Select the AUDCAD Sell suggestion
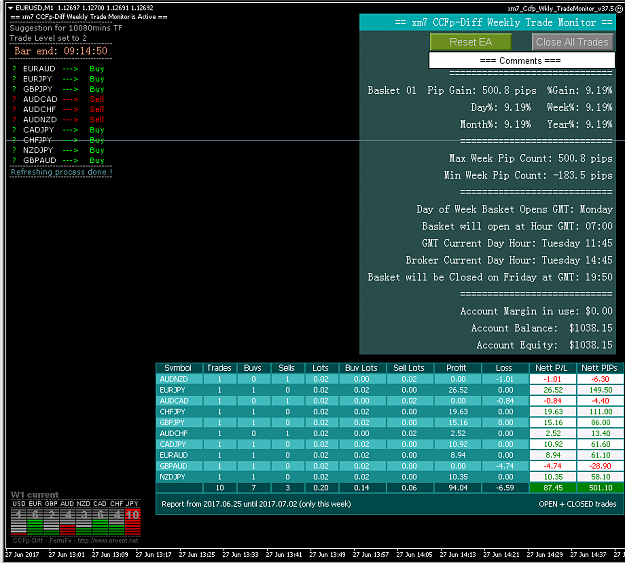Viewport: 625px width, 563px height. (x=59, y=99)
